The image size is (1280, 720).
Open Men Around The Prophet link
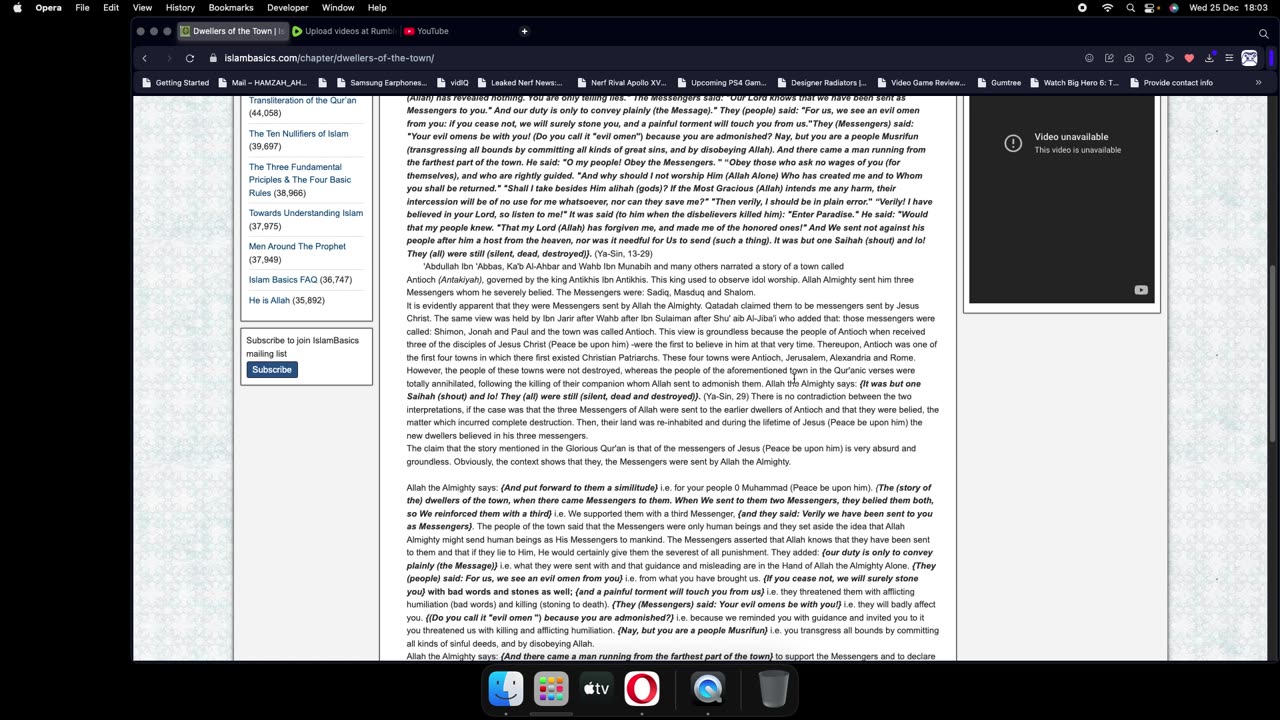point(297,247)
